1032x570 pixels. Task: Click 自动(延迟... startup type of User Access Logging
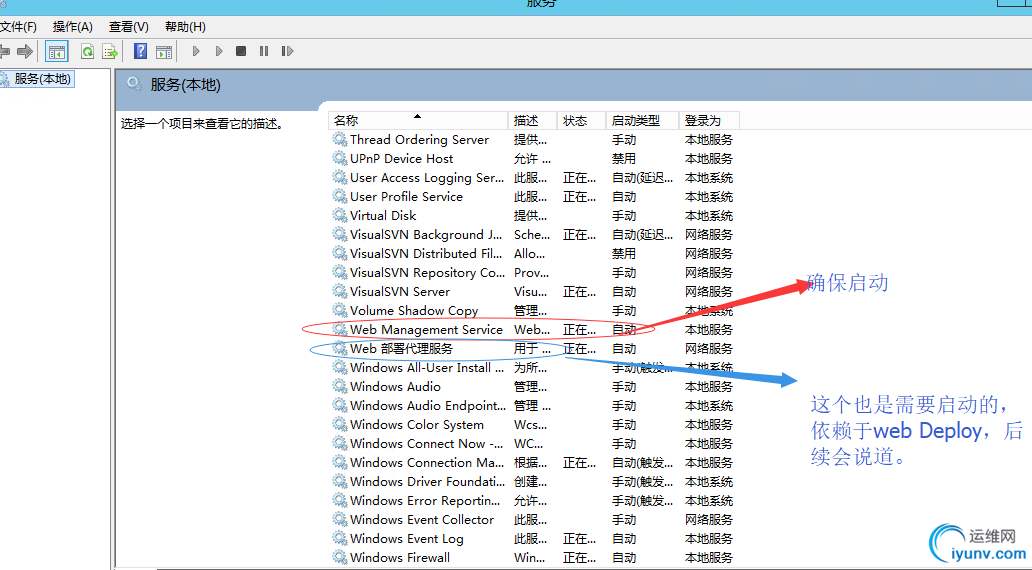click(x=642, y=178)
